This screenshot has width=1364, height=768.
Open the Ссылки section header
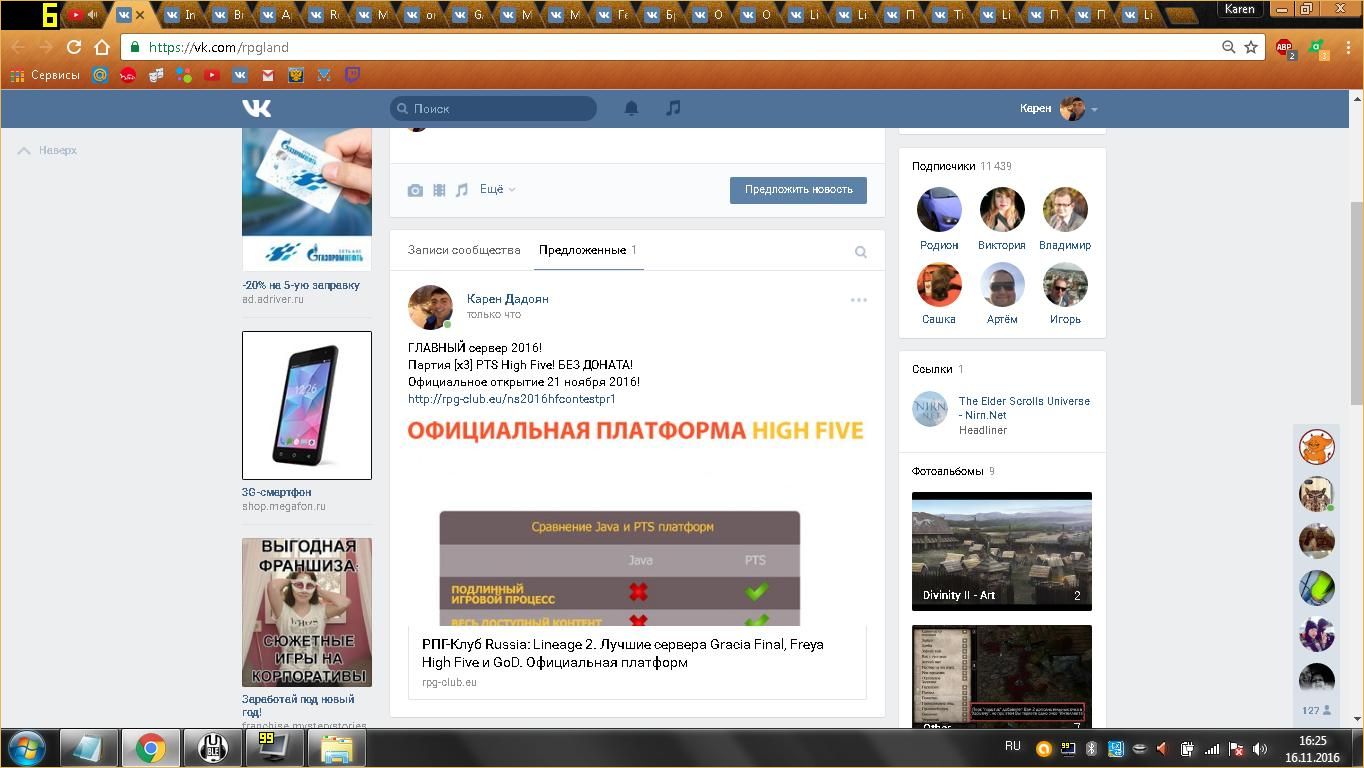[932, 369]
